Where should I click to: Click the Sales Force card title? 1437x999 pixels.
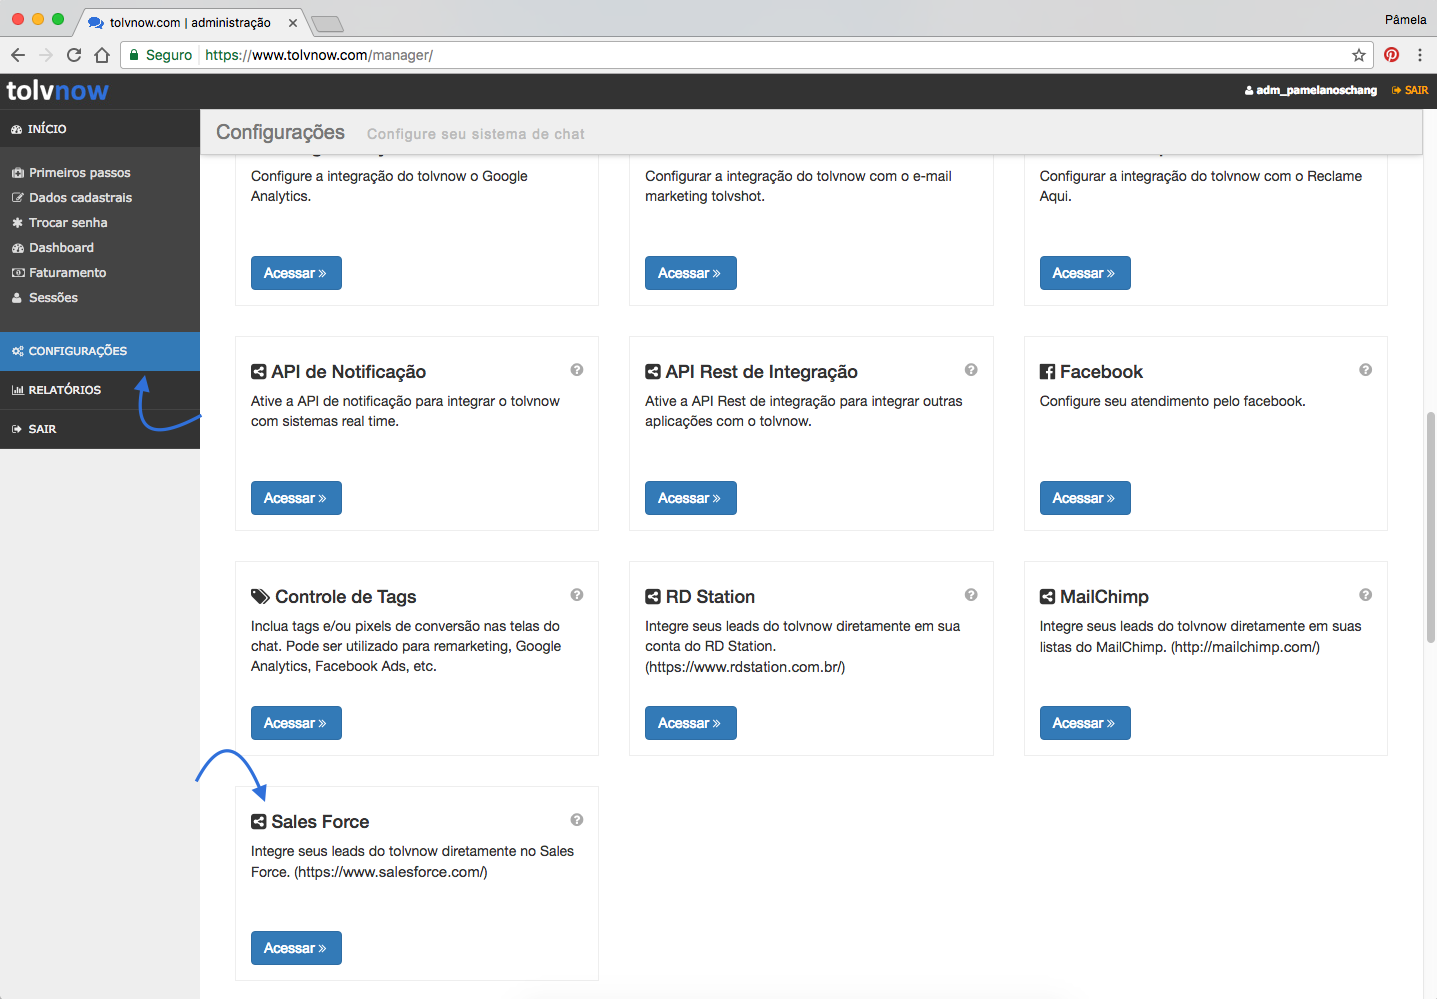320,822
